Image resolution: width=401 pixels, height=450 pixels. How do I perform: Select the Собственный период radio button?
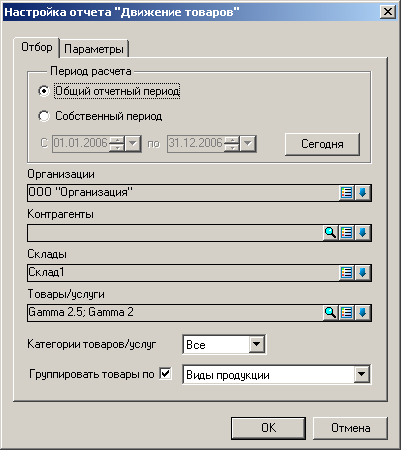(x=44, y=116)
